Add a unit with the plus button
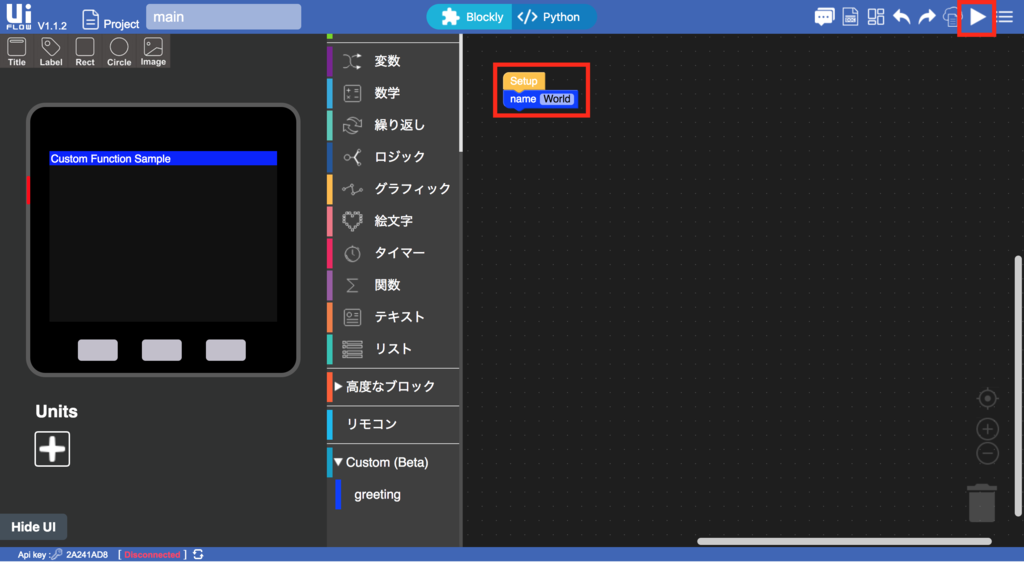The image size is (1024, 562). click(x=52, y=449)
